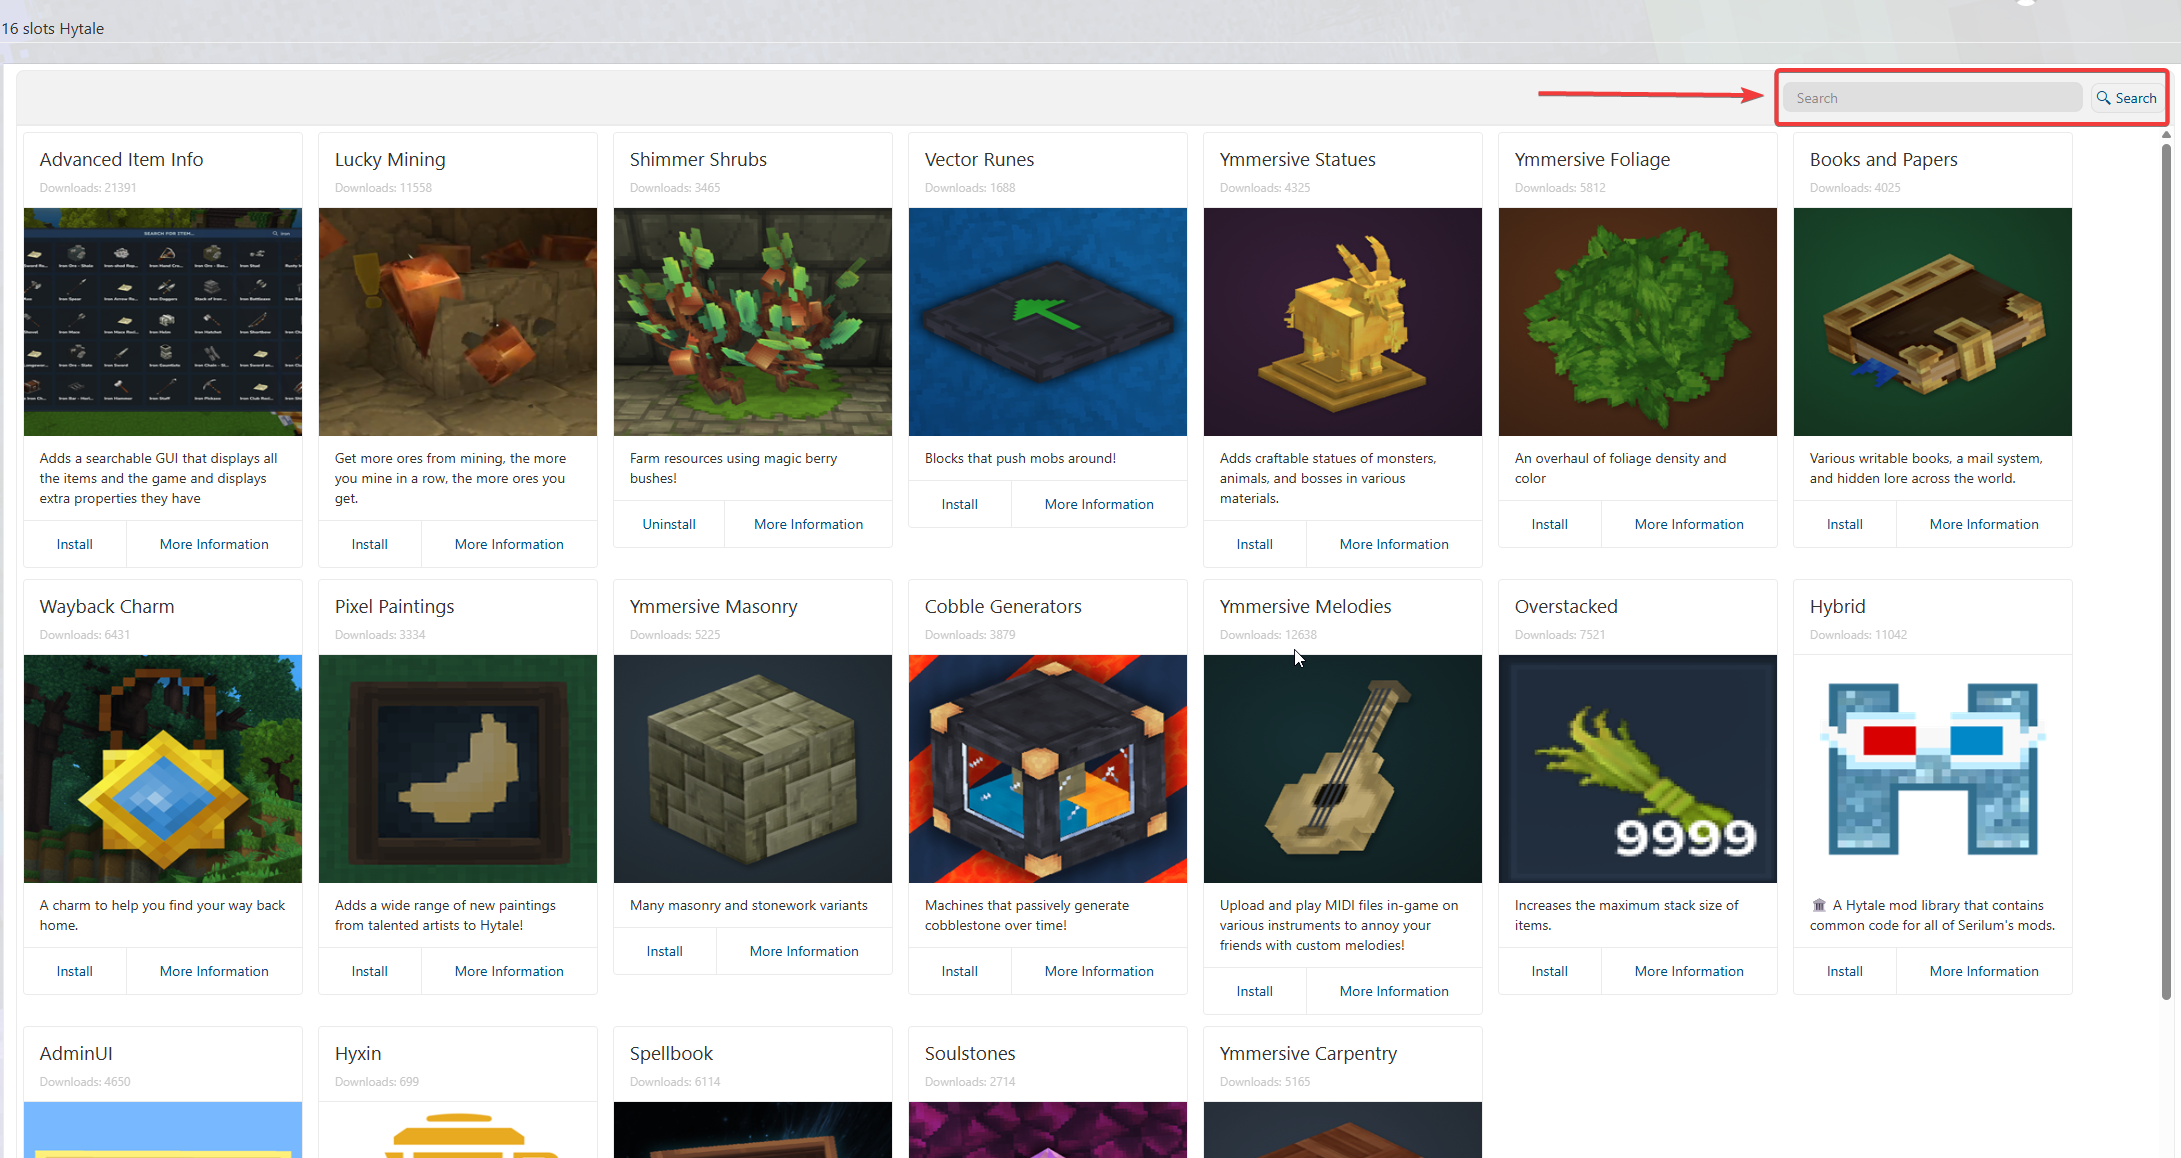Install the Vector Runes mod

click(x=959, y=504)
